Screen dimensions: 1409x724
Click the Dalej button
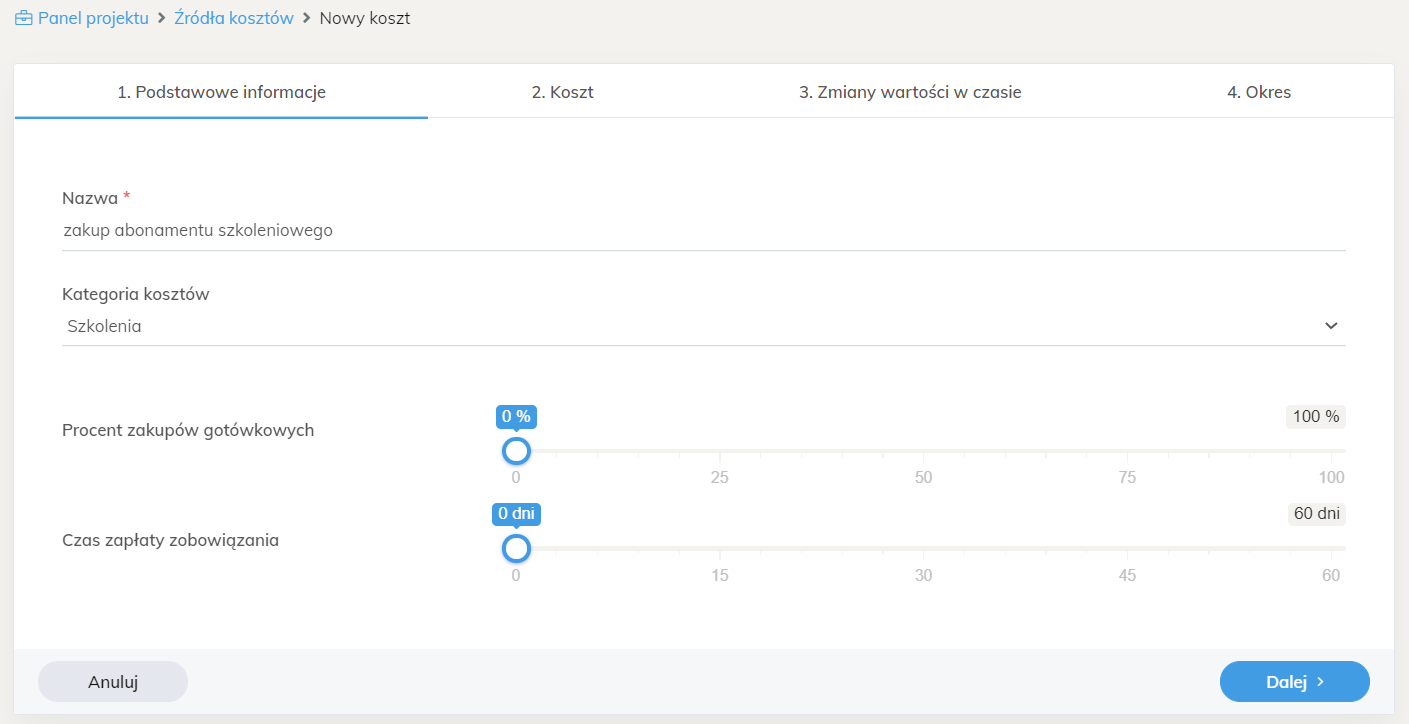pyautogui.click(x=1295, y=682)
